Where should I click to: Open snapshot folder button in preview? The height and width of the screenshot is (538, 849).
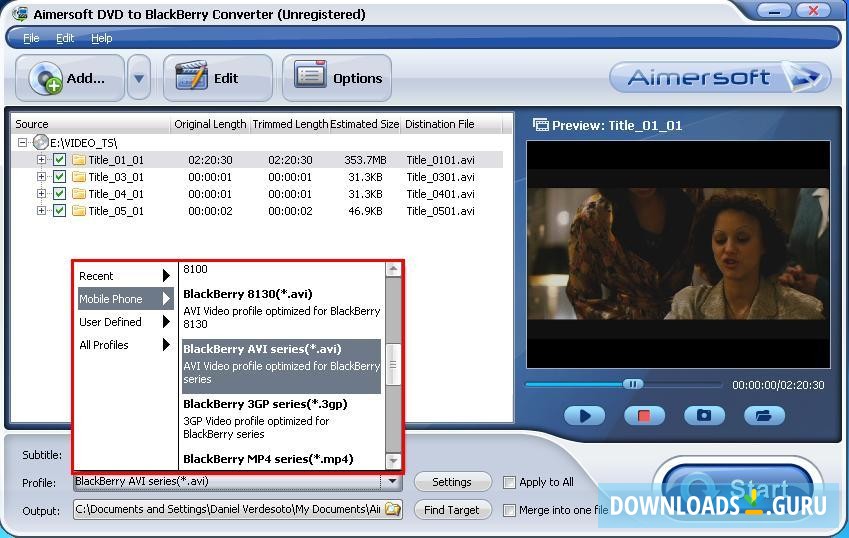coord(764,416)
